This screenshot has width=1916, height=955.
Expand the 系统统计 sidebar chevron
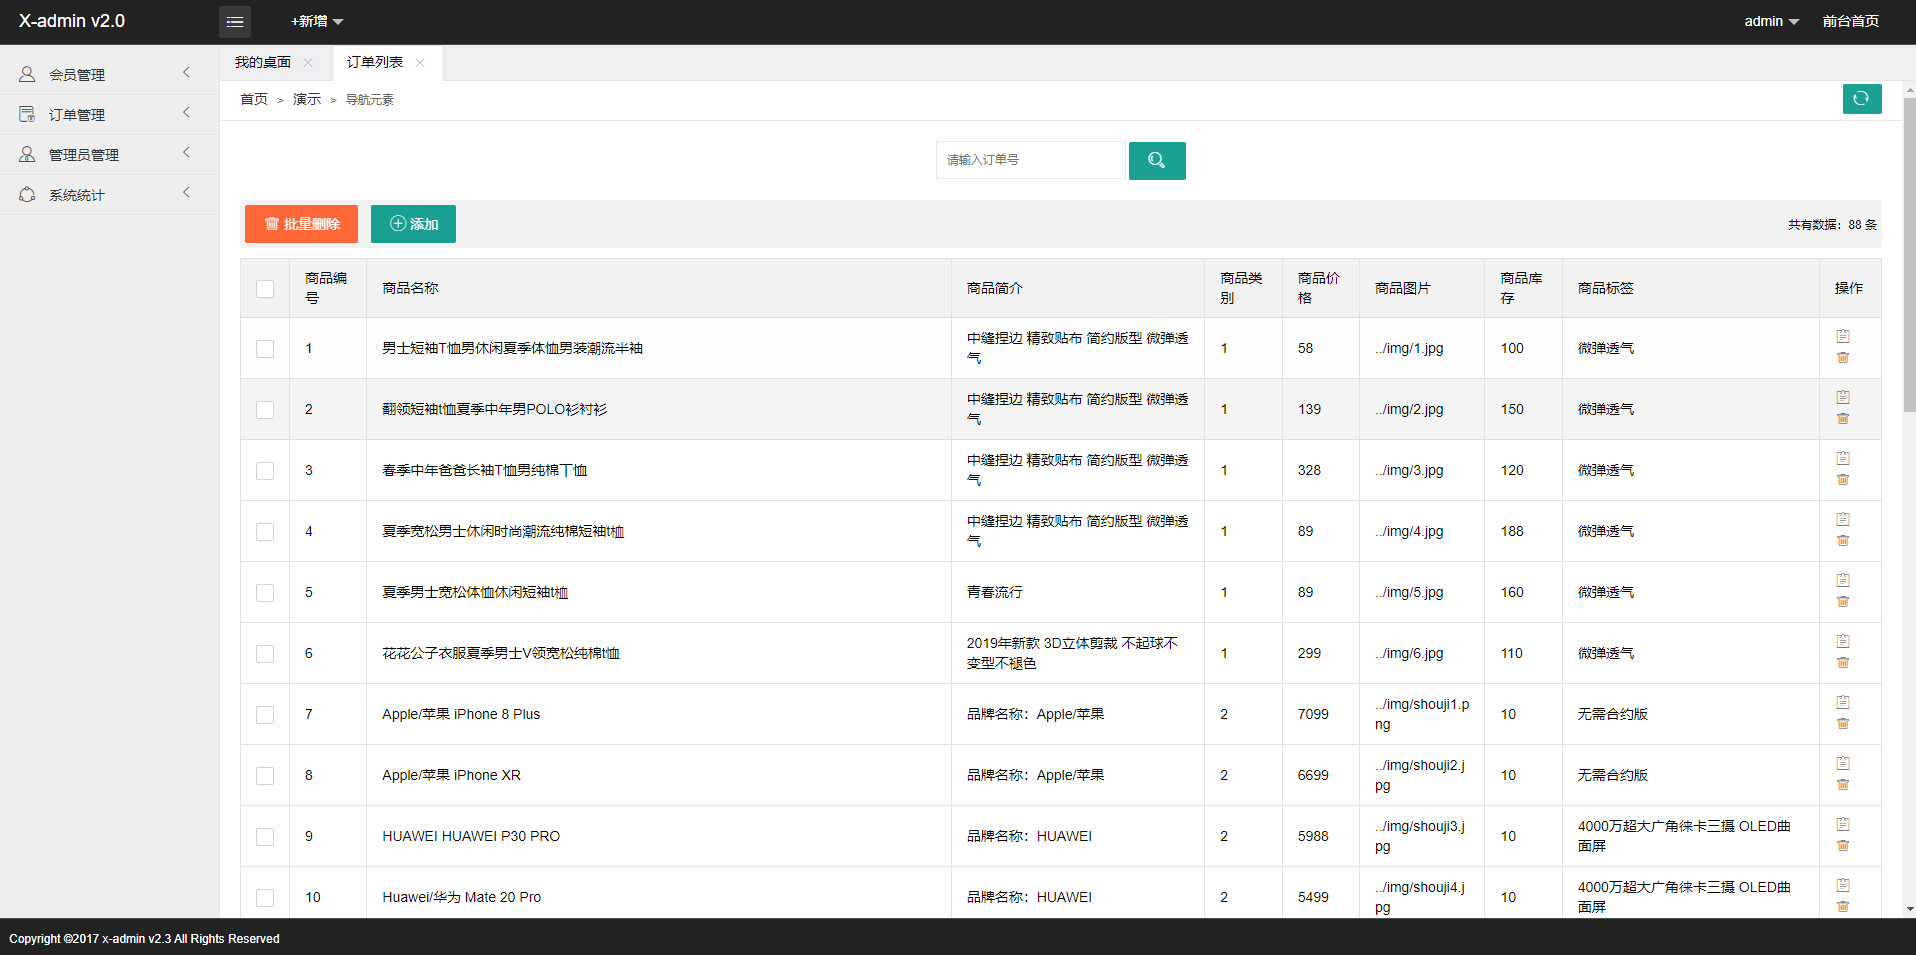tap(187, 192)
